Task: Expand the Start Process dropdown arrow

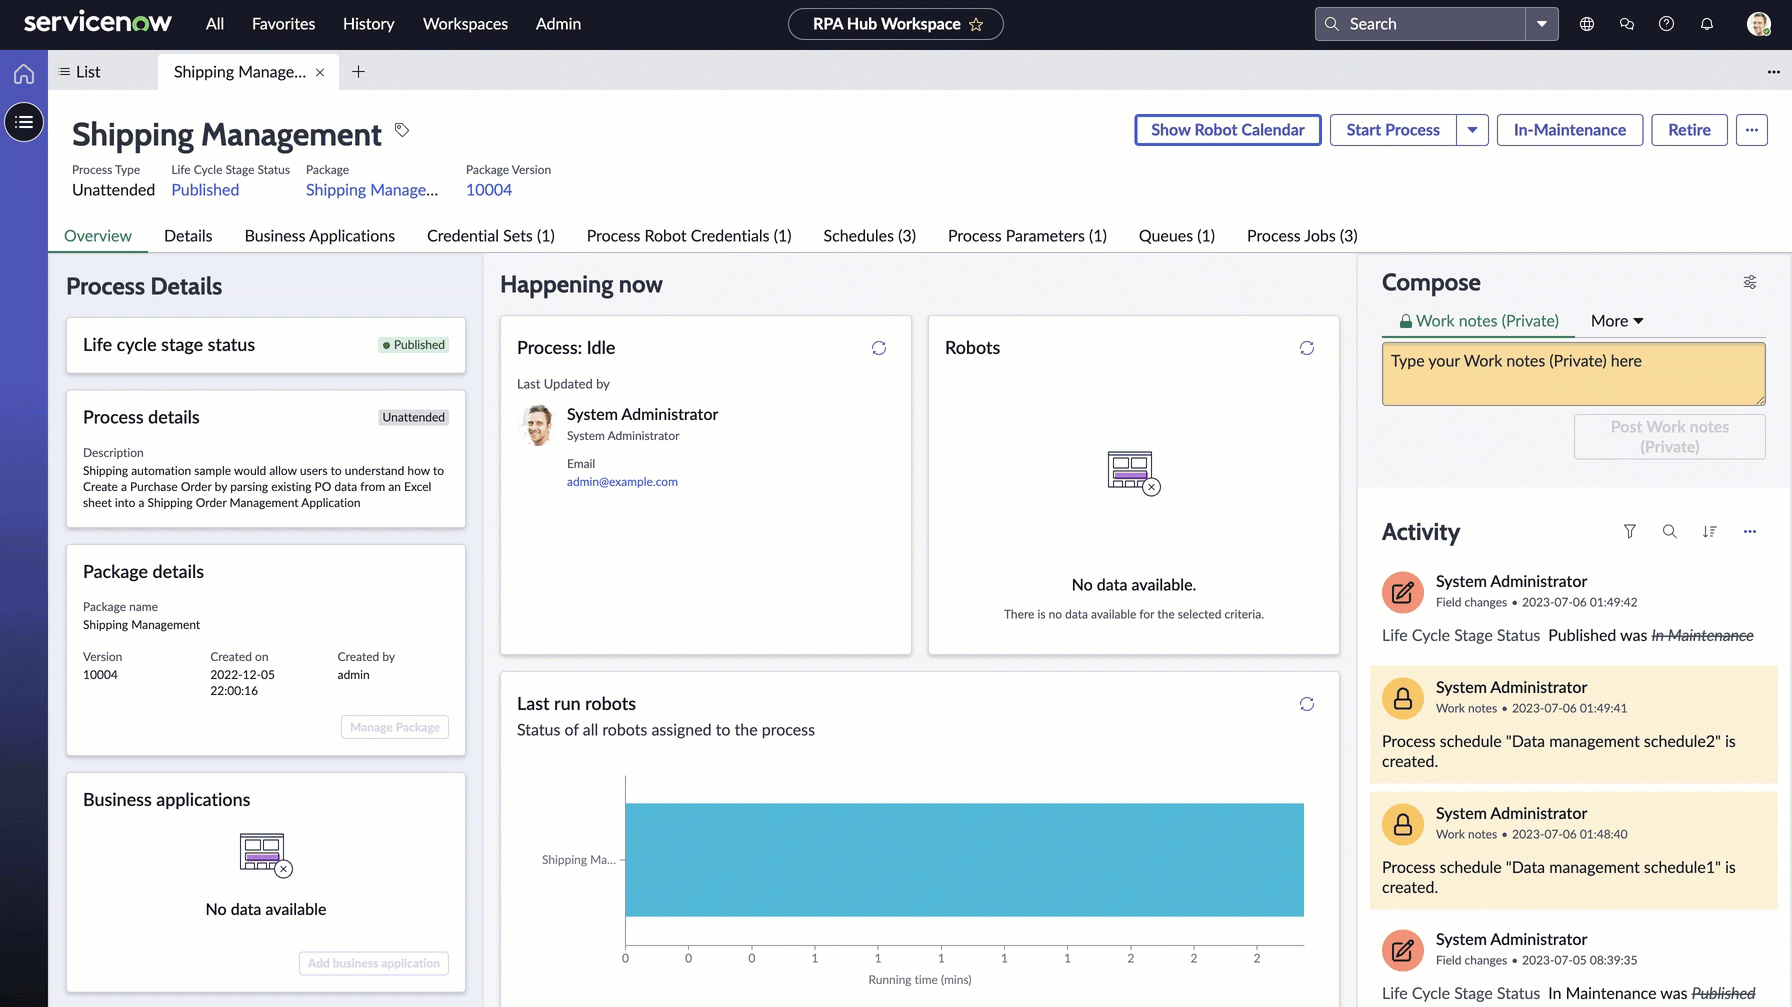Action: (x=1473, y=130)
